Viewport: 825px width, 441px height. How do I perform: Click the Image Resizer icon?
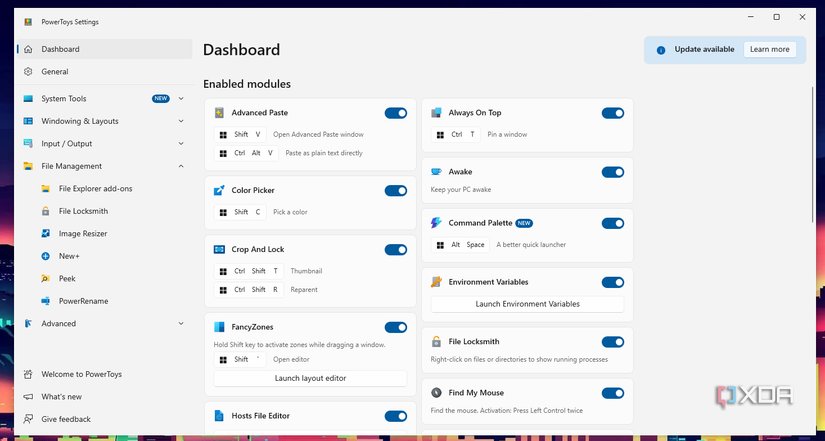coord(46,233)
